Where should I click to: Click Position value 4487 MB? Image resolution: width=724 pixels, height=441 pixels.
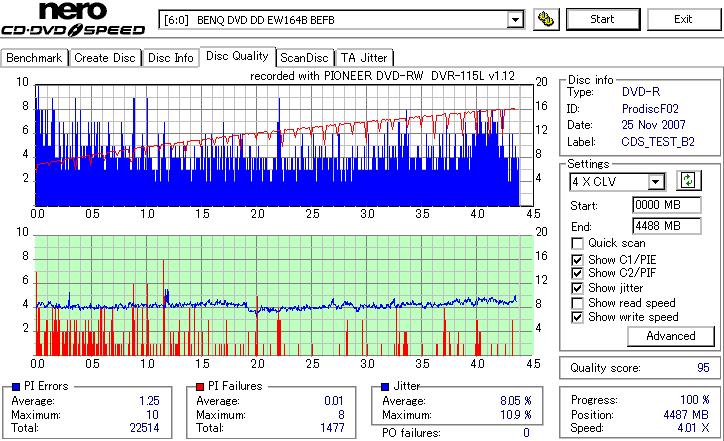(x=686, y=415)
